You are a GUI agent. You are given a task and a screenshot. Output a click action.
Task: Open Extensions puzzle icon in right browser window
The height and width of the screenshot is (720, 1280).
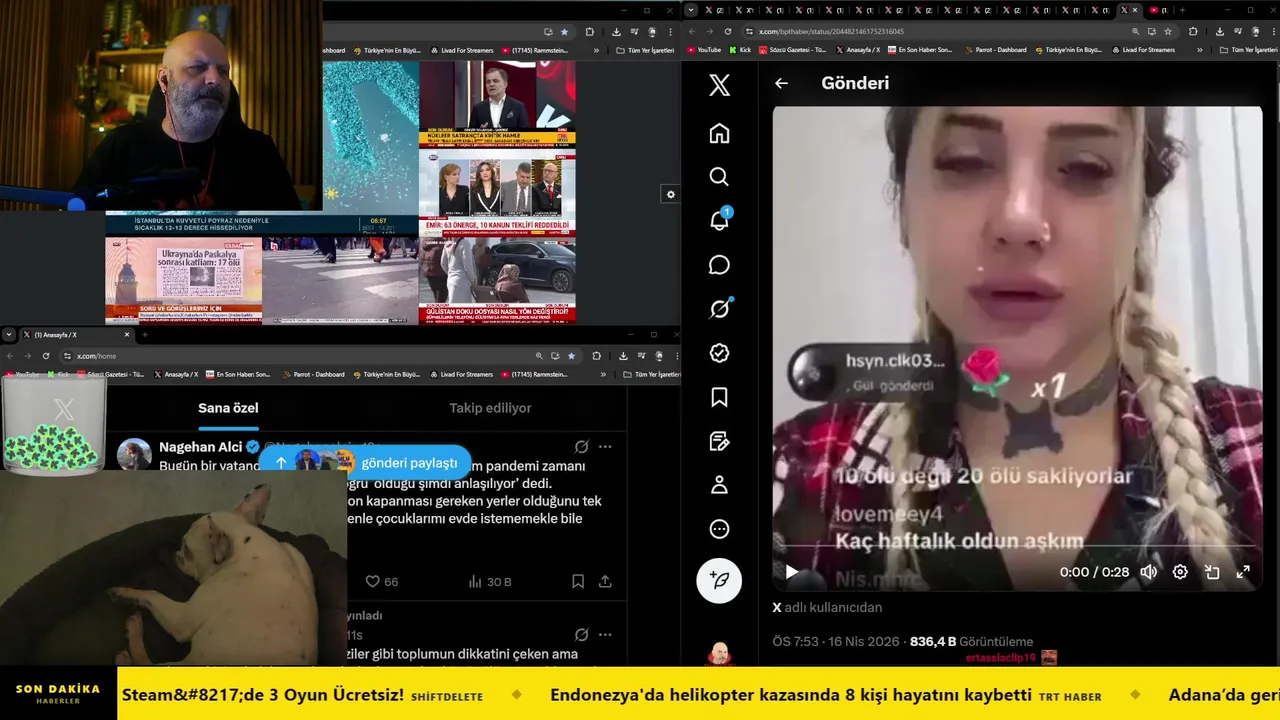point(1193,31)
